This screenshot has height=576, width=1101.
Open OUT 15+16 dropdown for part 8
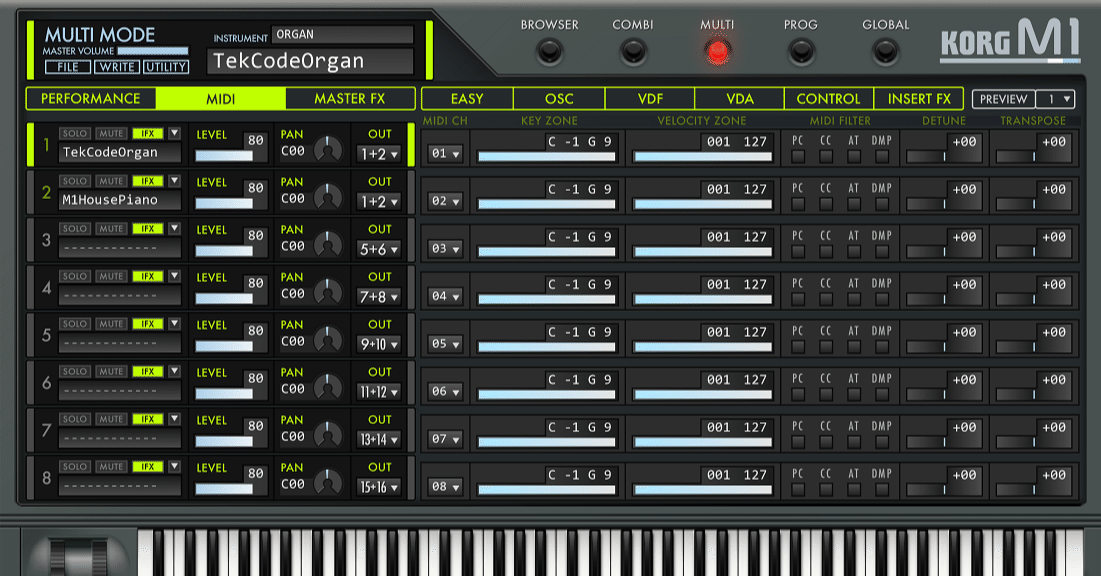(379, 487)
